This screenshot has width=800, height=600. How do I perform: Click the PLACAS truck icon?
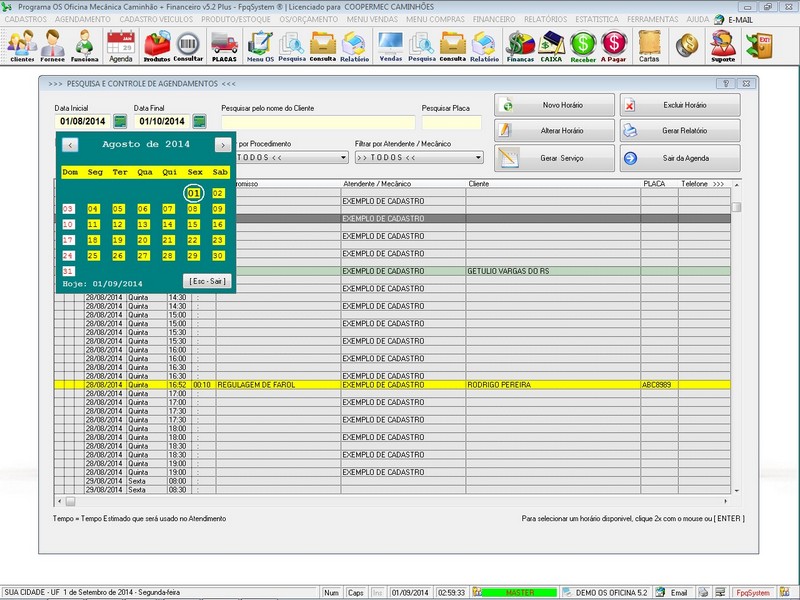point(224,46)
